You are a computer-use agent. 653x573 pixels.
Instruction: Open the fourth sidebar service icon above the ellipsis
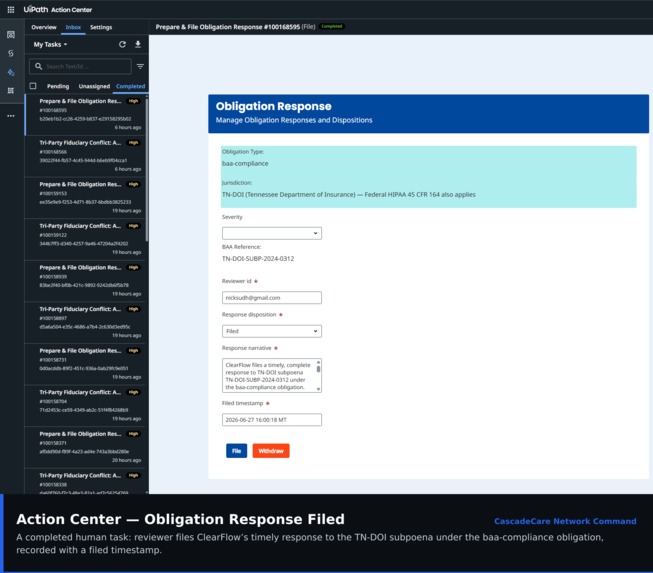[11, 90]
